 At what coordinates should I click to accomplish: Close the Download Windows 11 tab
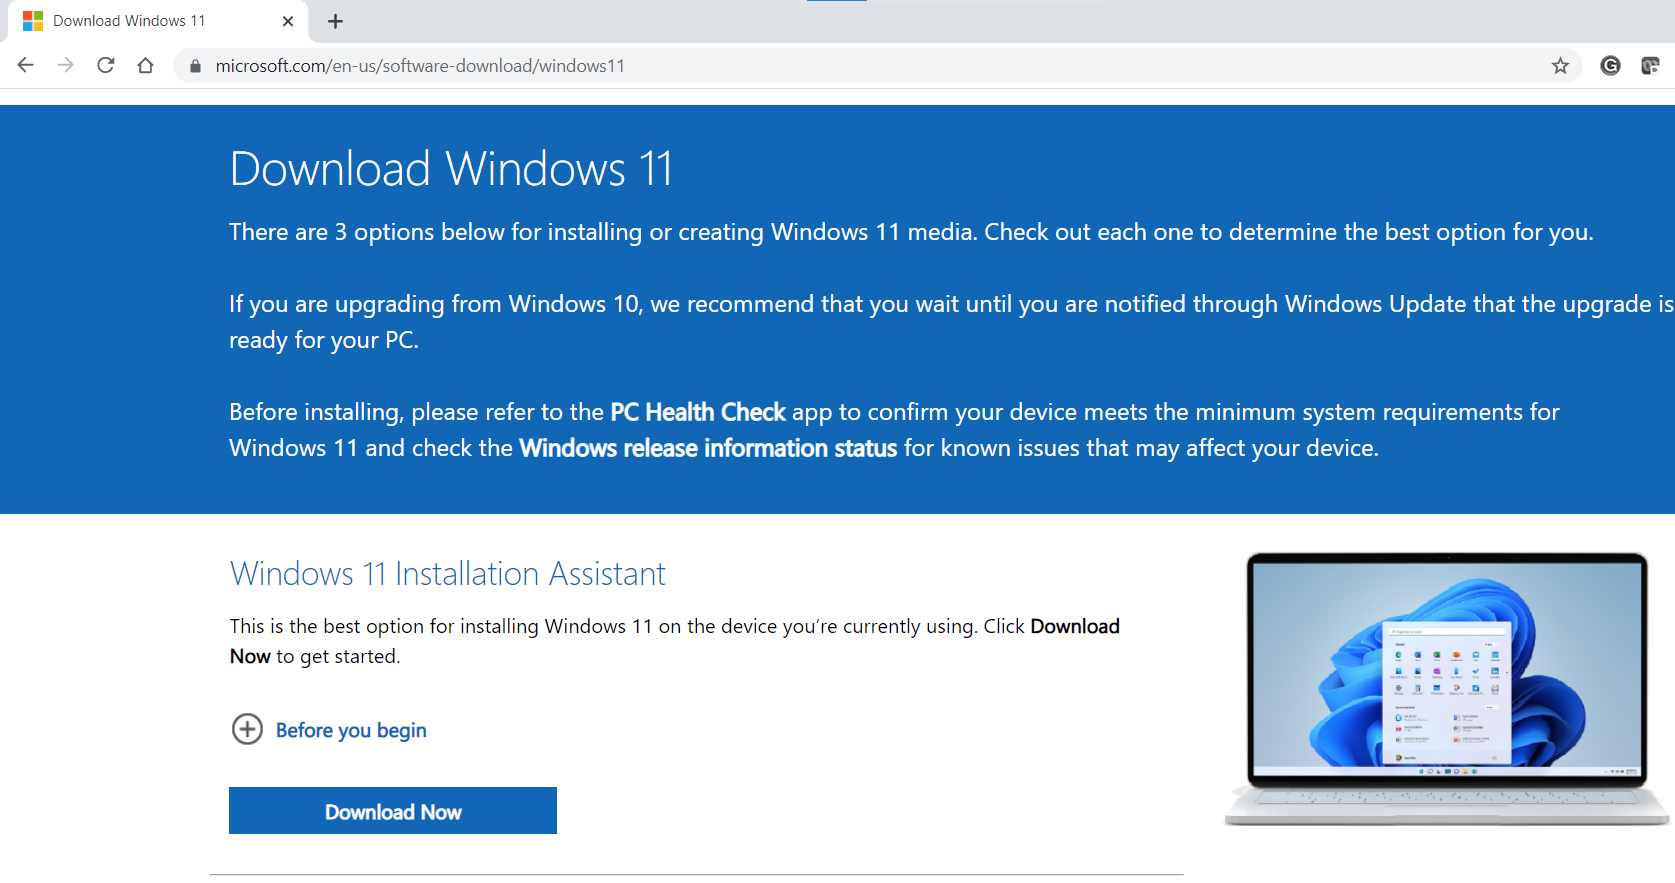click(x=288, y=21)
